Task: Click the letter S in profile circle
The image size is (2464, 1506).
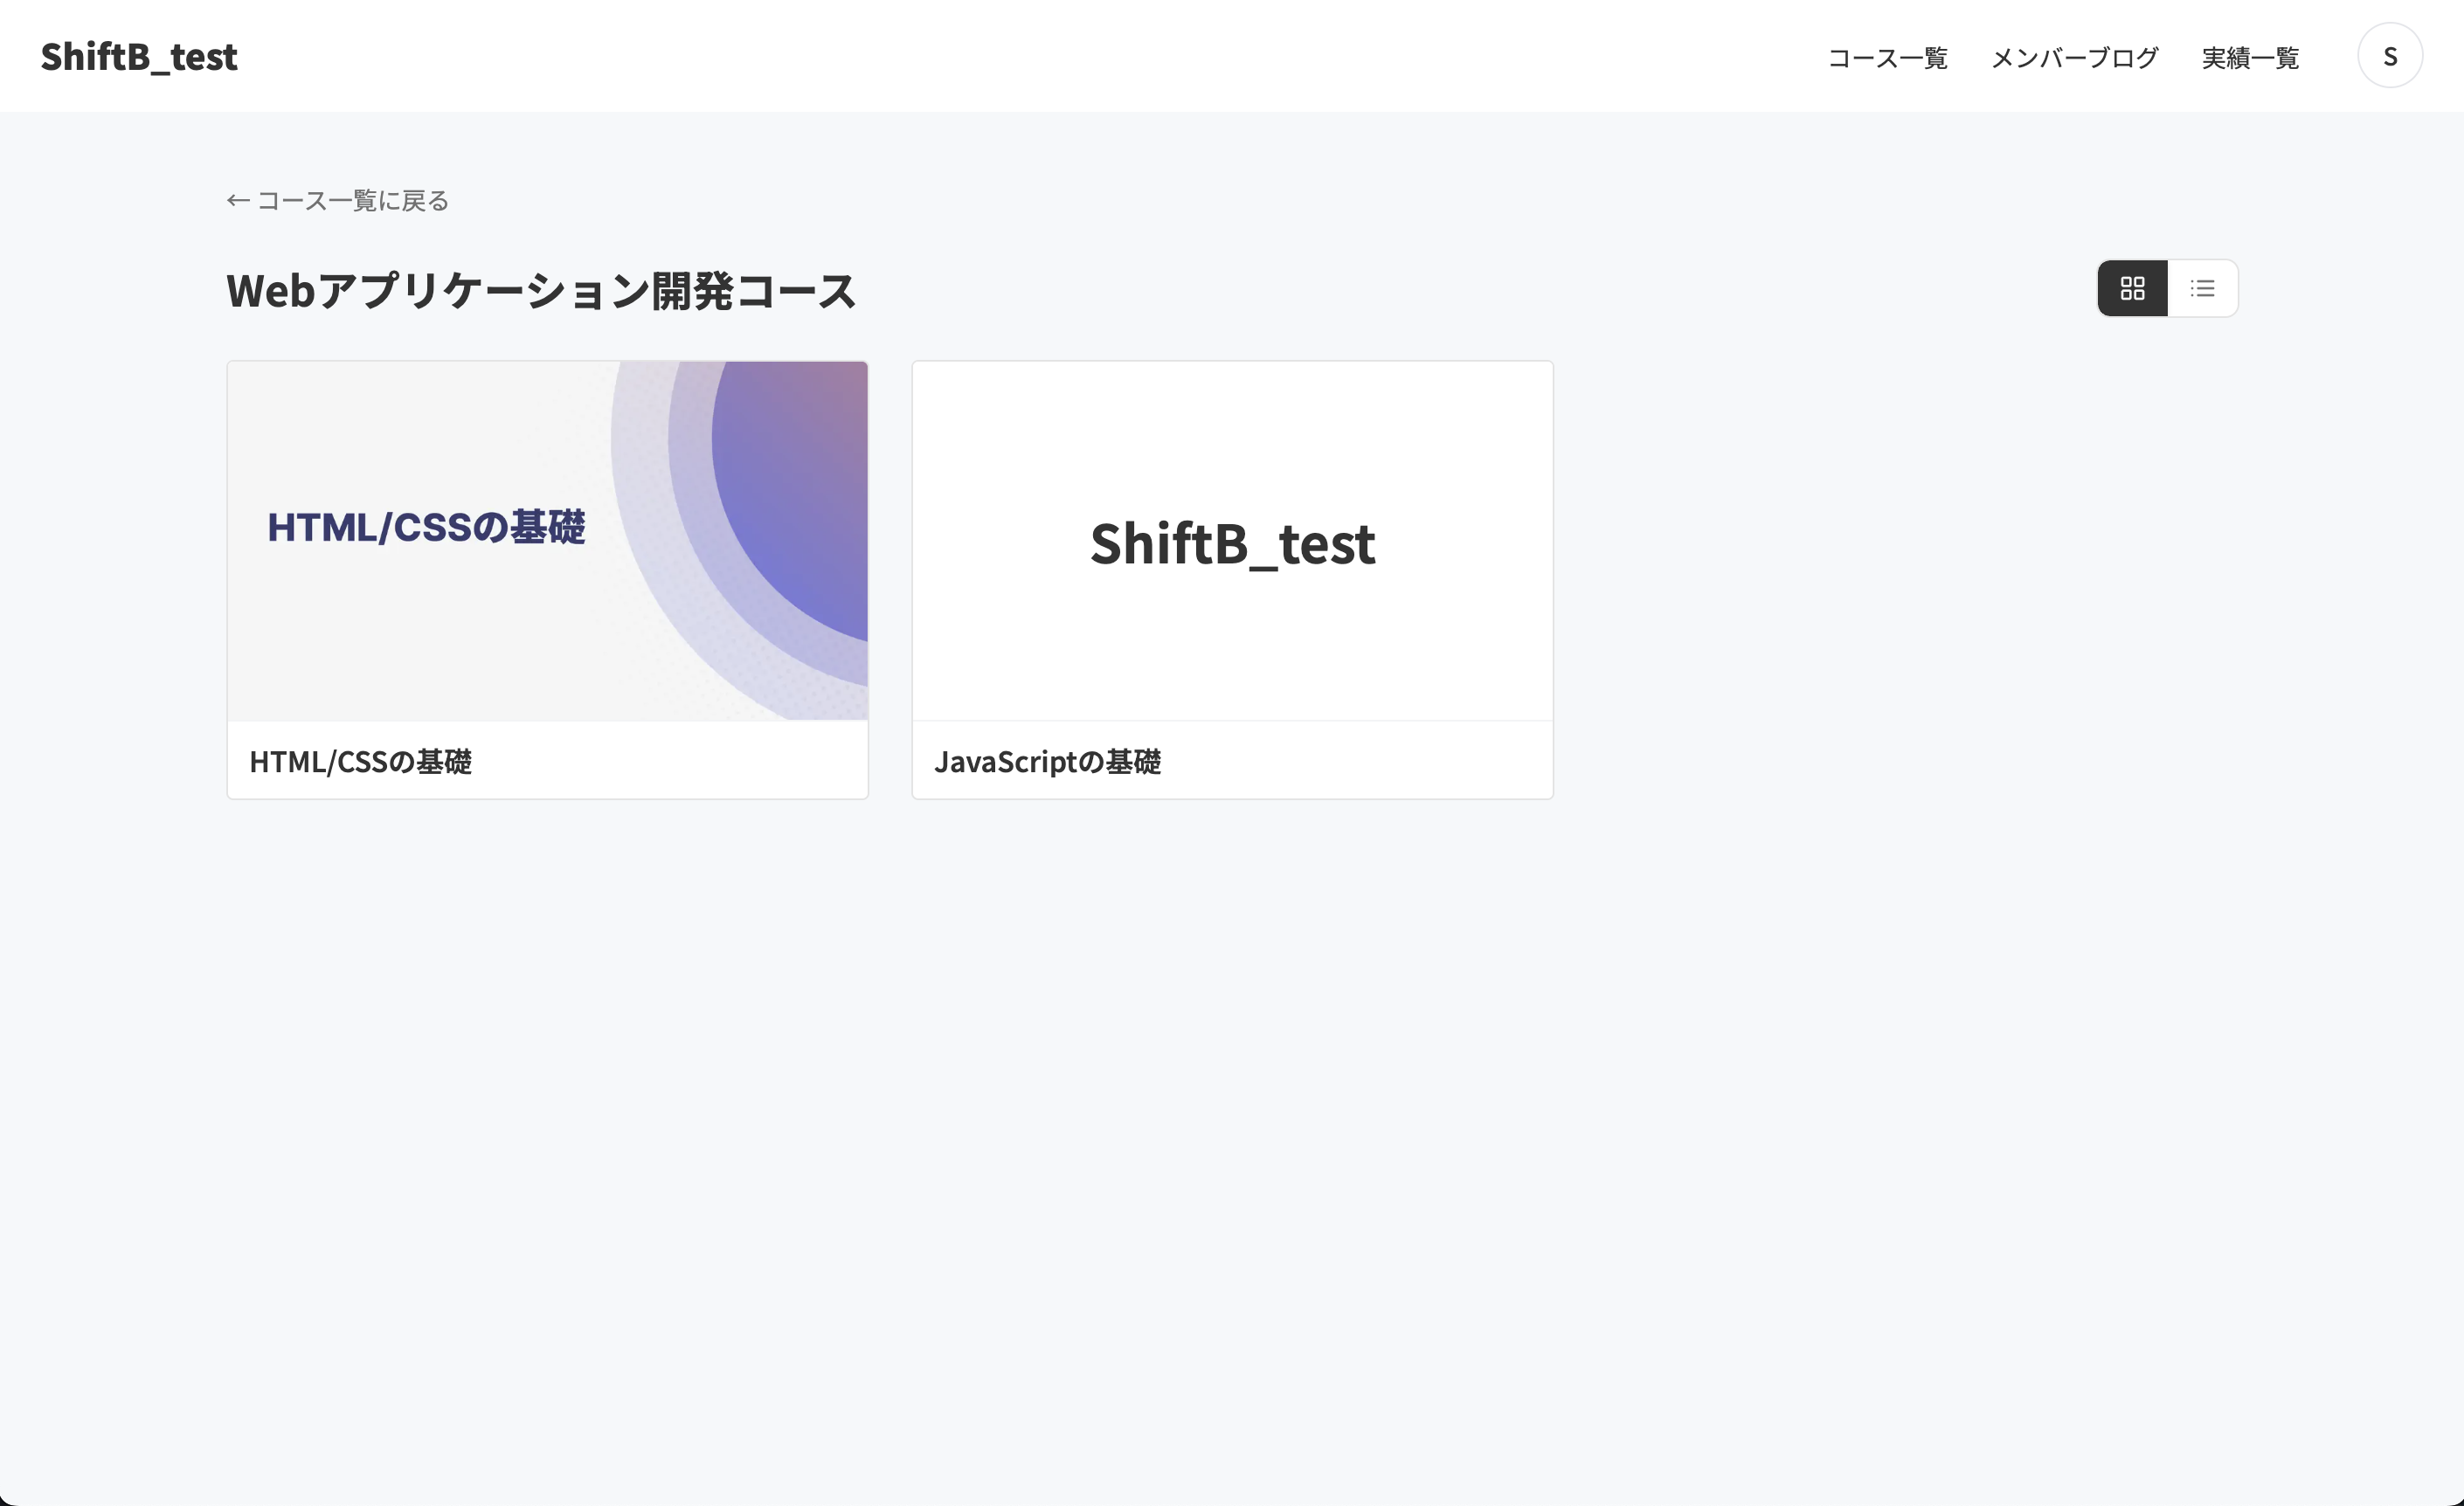Action: coord(2389,56)
